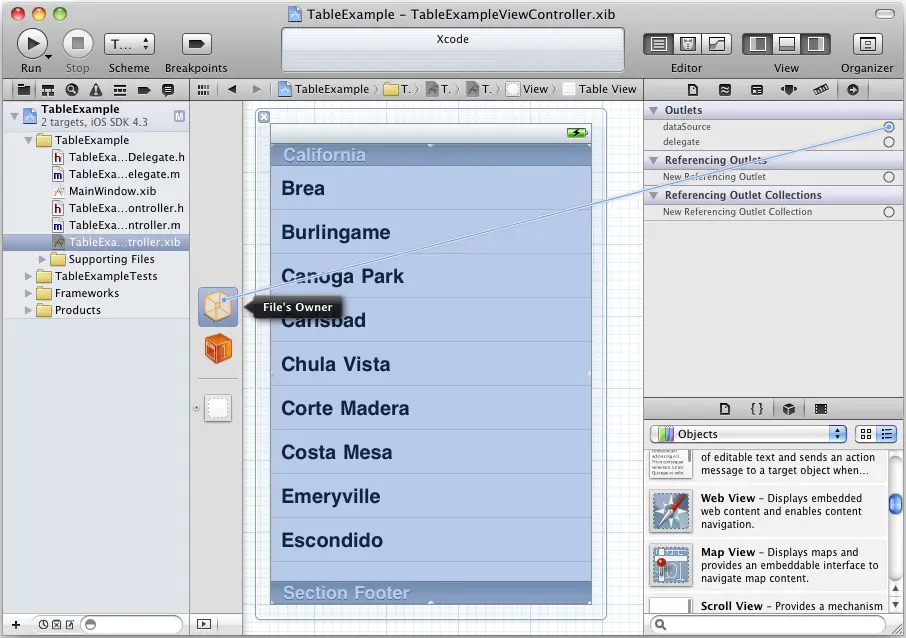The image size is (906, 638).
Task: Click the library search field
Action: pyautogui.click(x=774, y=625)
